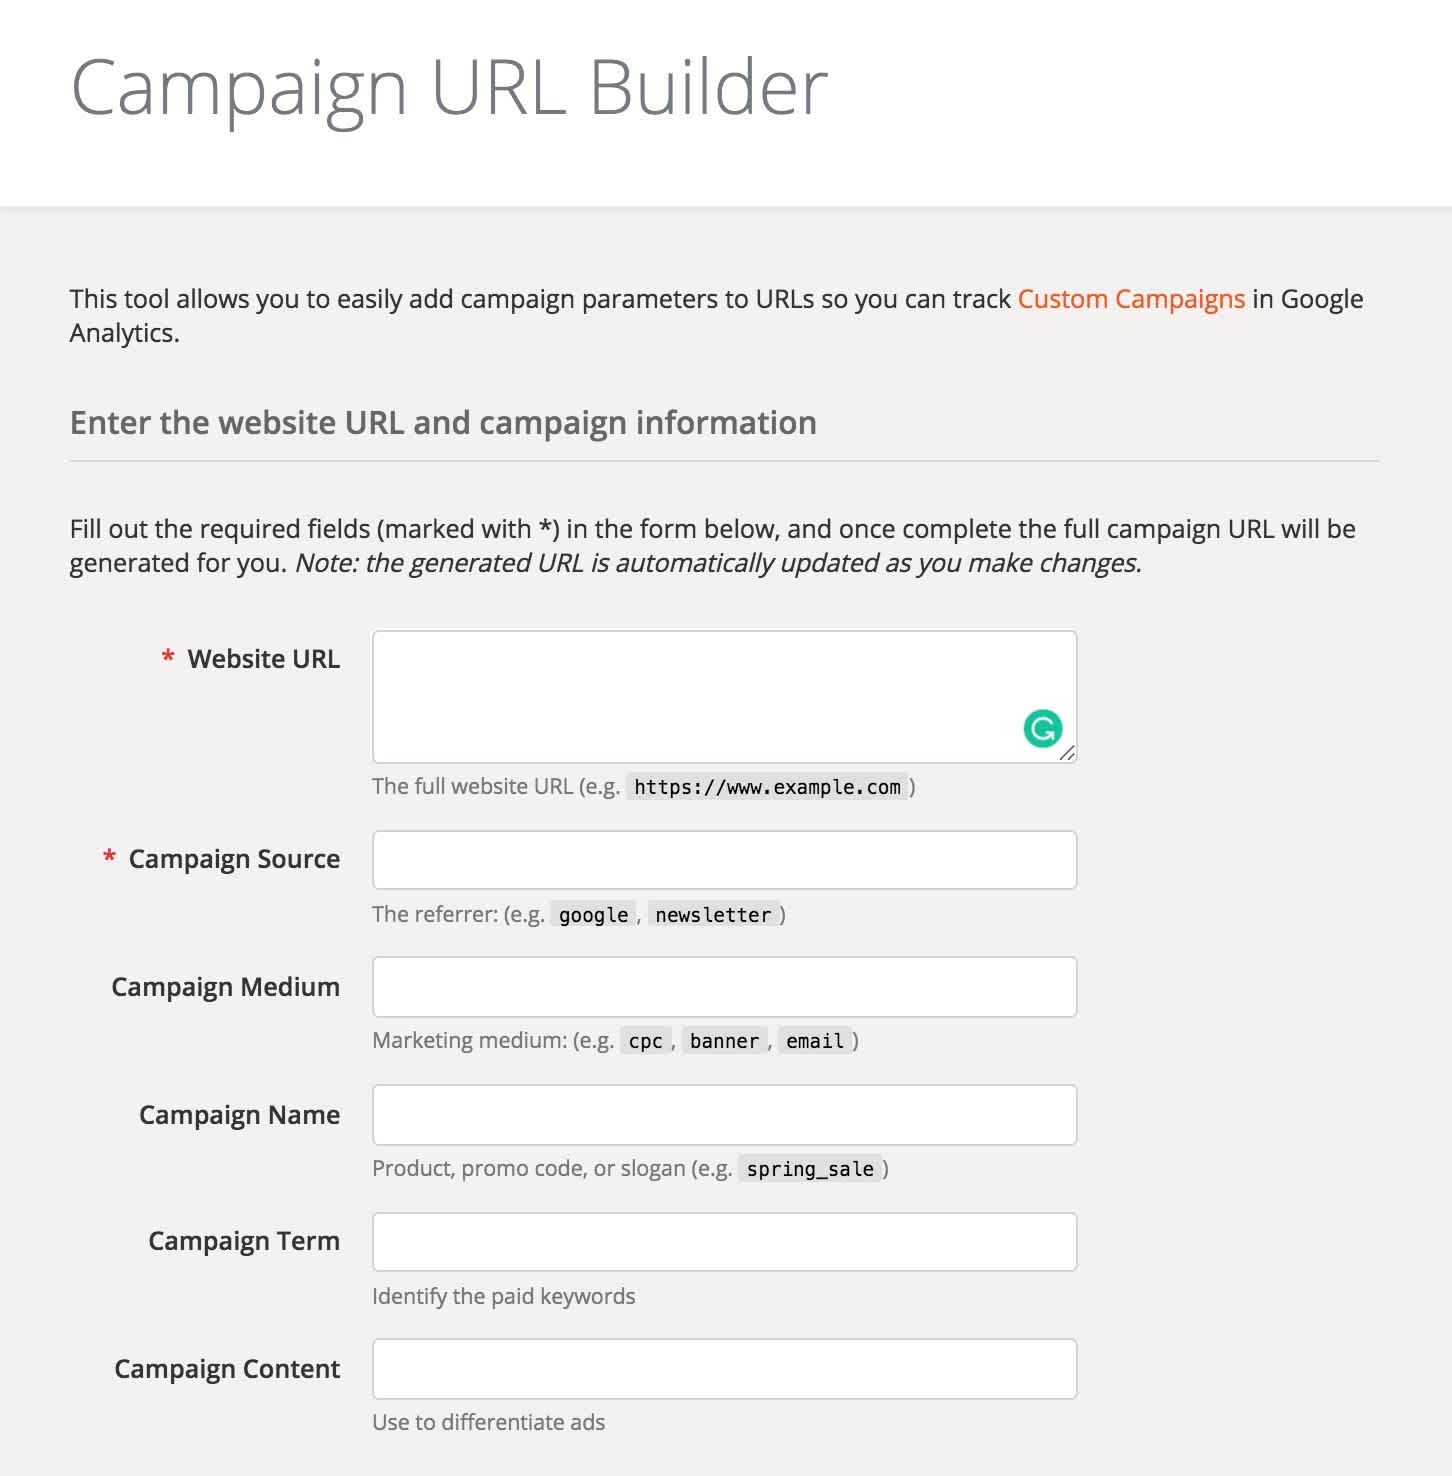Focus the Campaign Term input field
Viewport: 1452px width, 1476px height.
[x=725, y=1242]
